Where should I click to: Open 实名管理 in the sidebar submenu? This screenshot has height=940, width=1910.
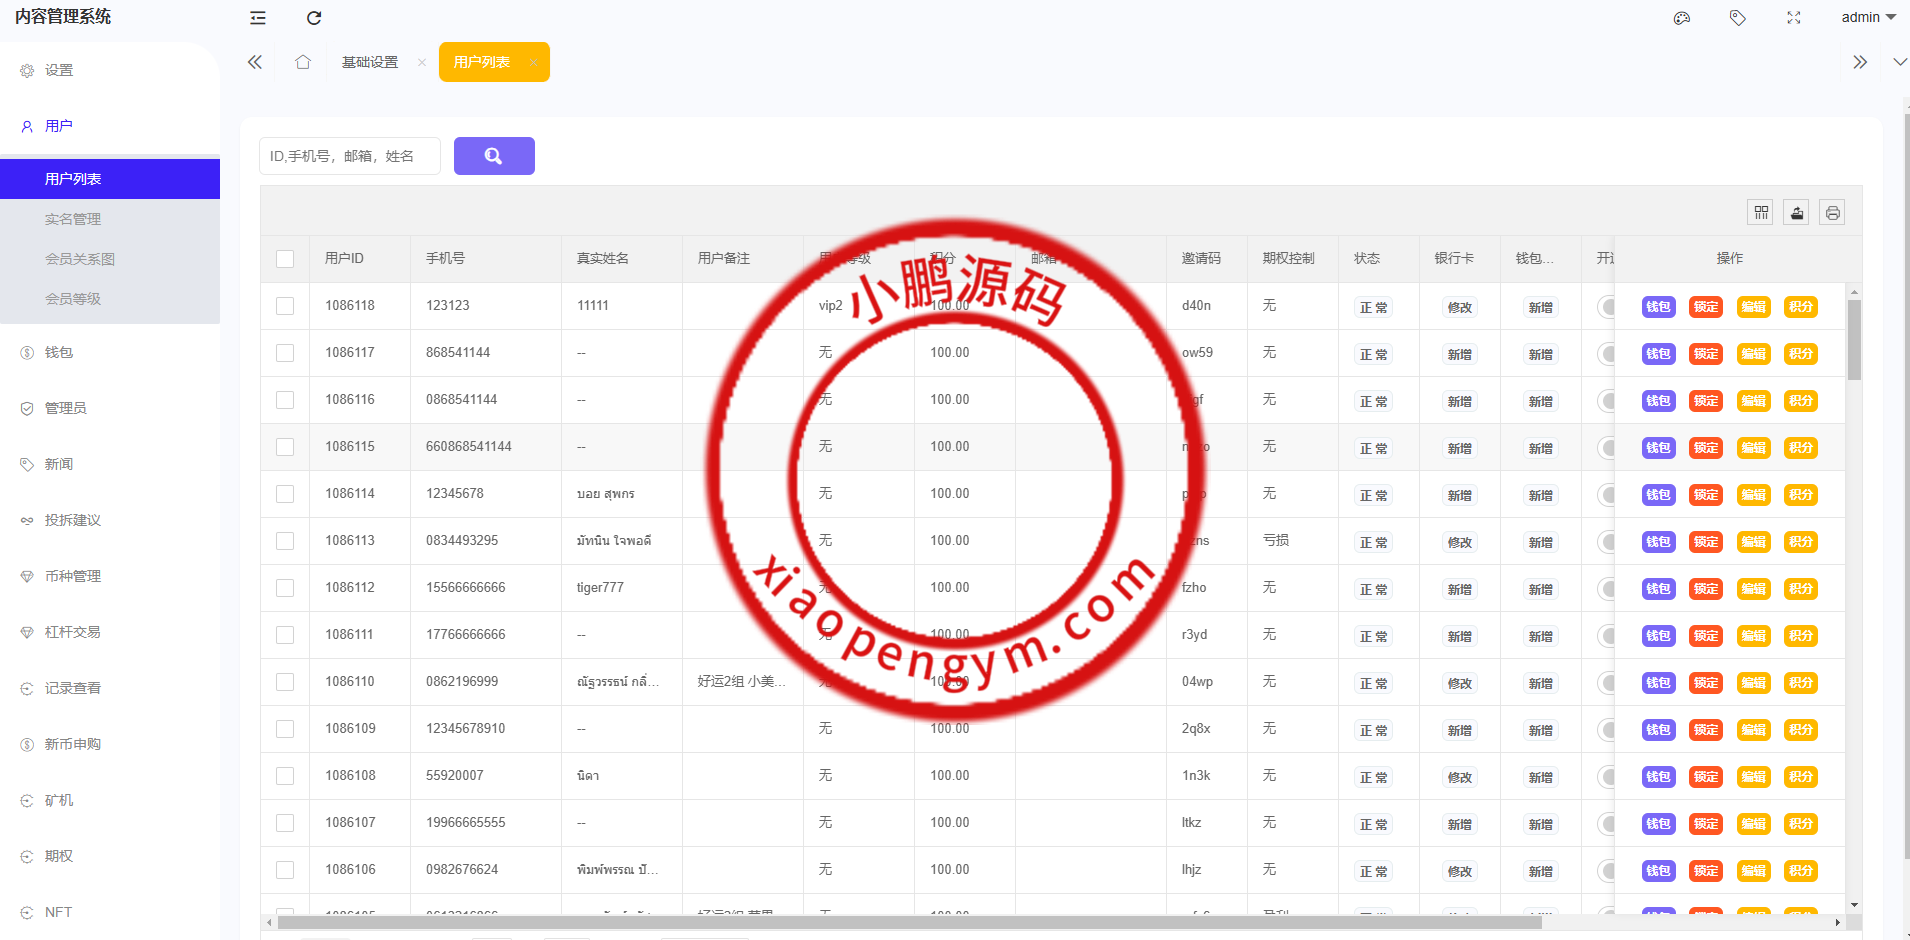click(73, 219)
